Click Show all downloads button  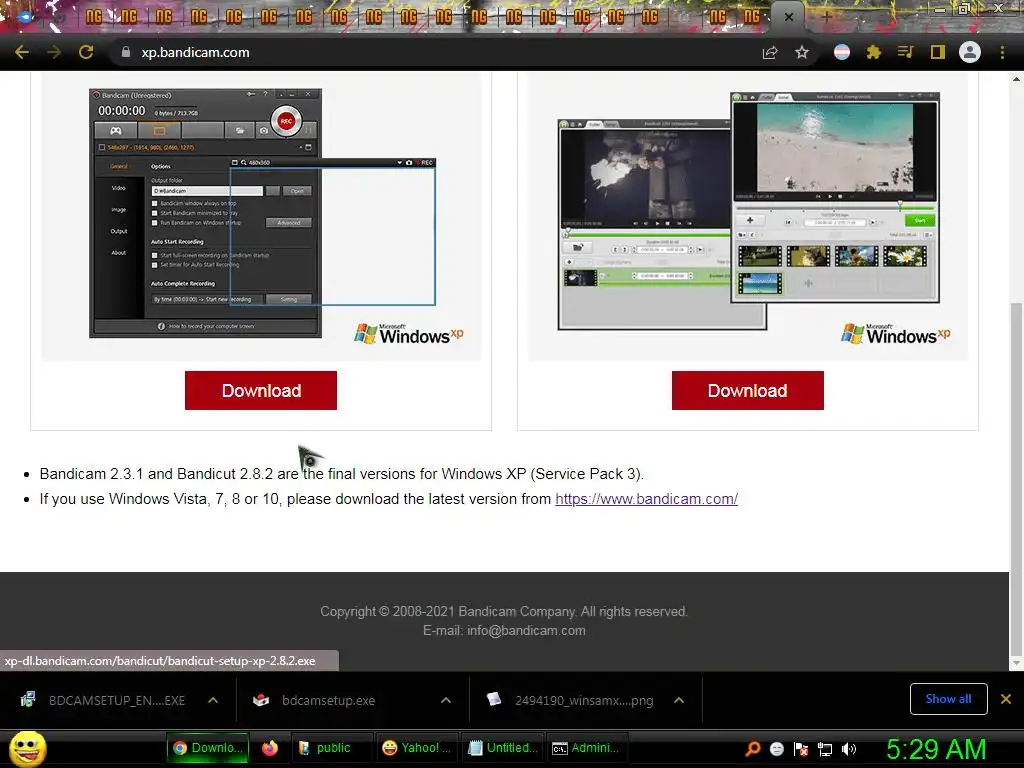(x=948, y=699)
